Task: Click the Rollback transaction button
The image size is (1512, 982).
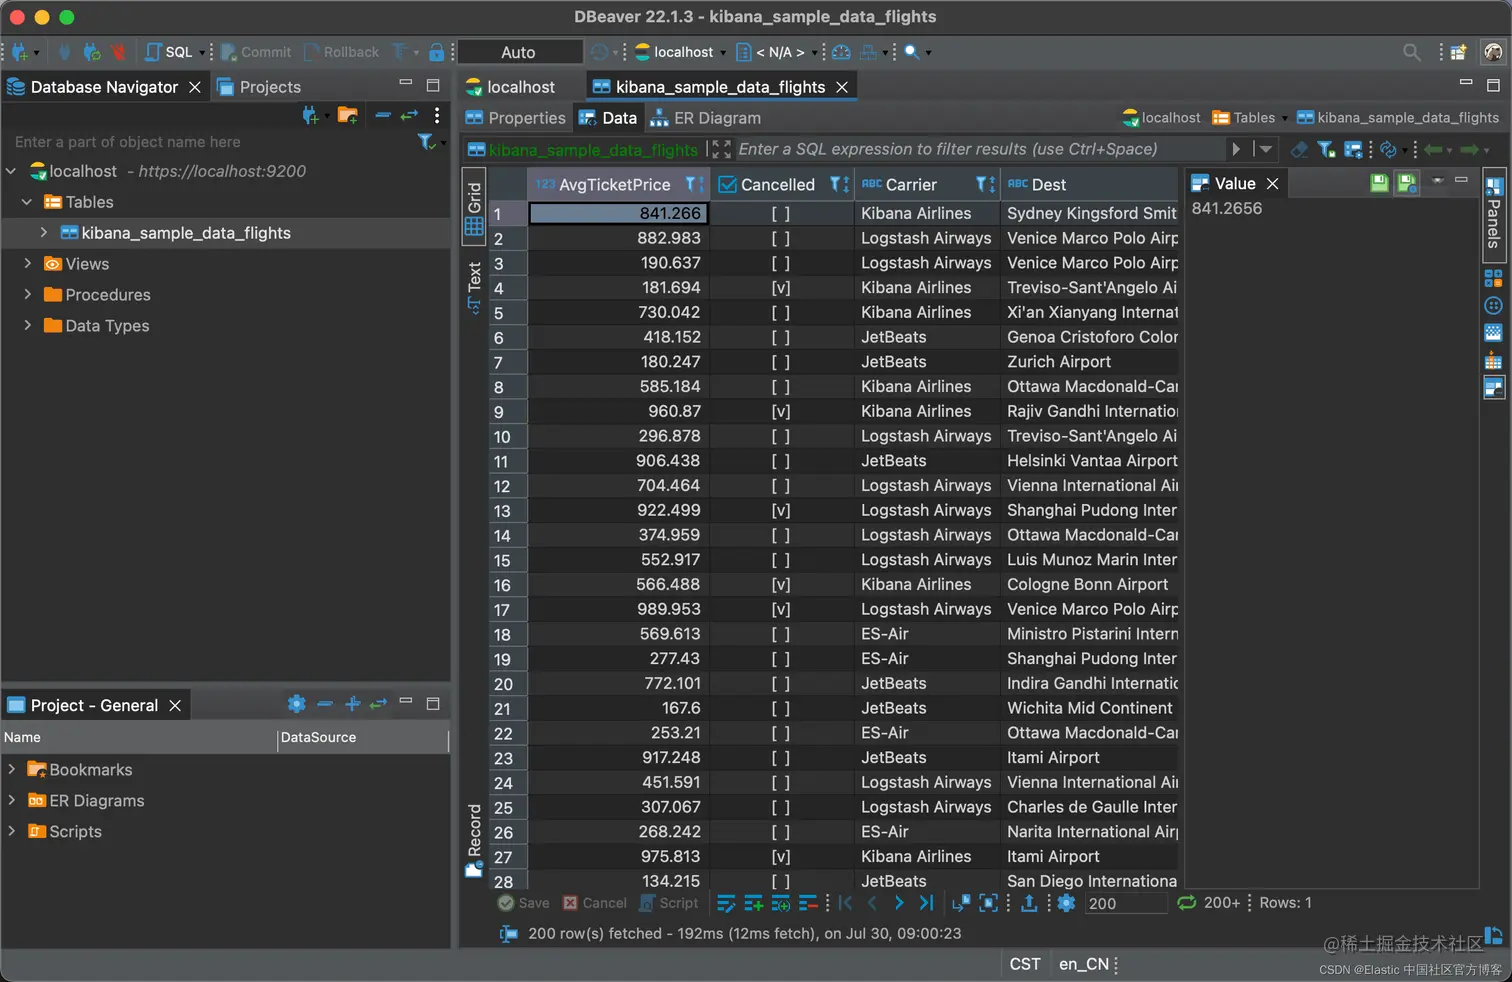Action: (x=342, y=52)
